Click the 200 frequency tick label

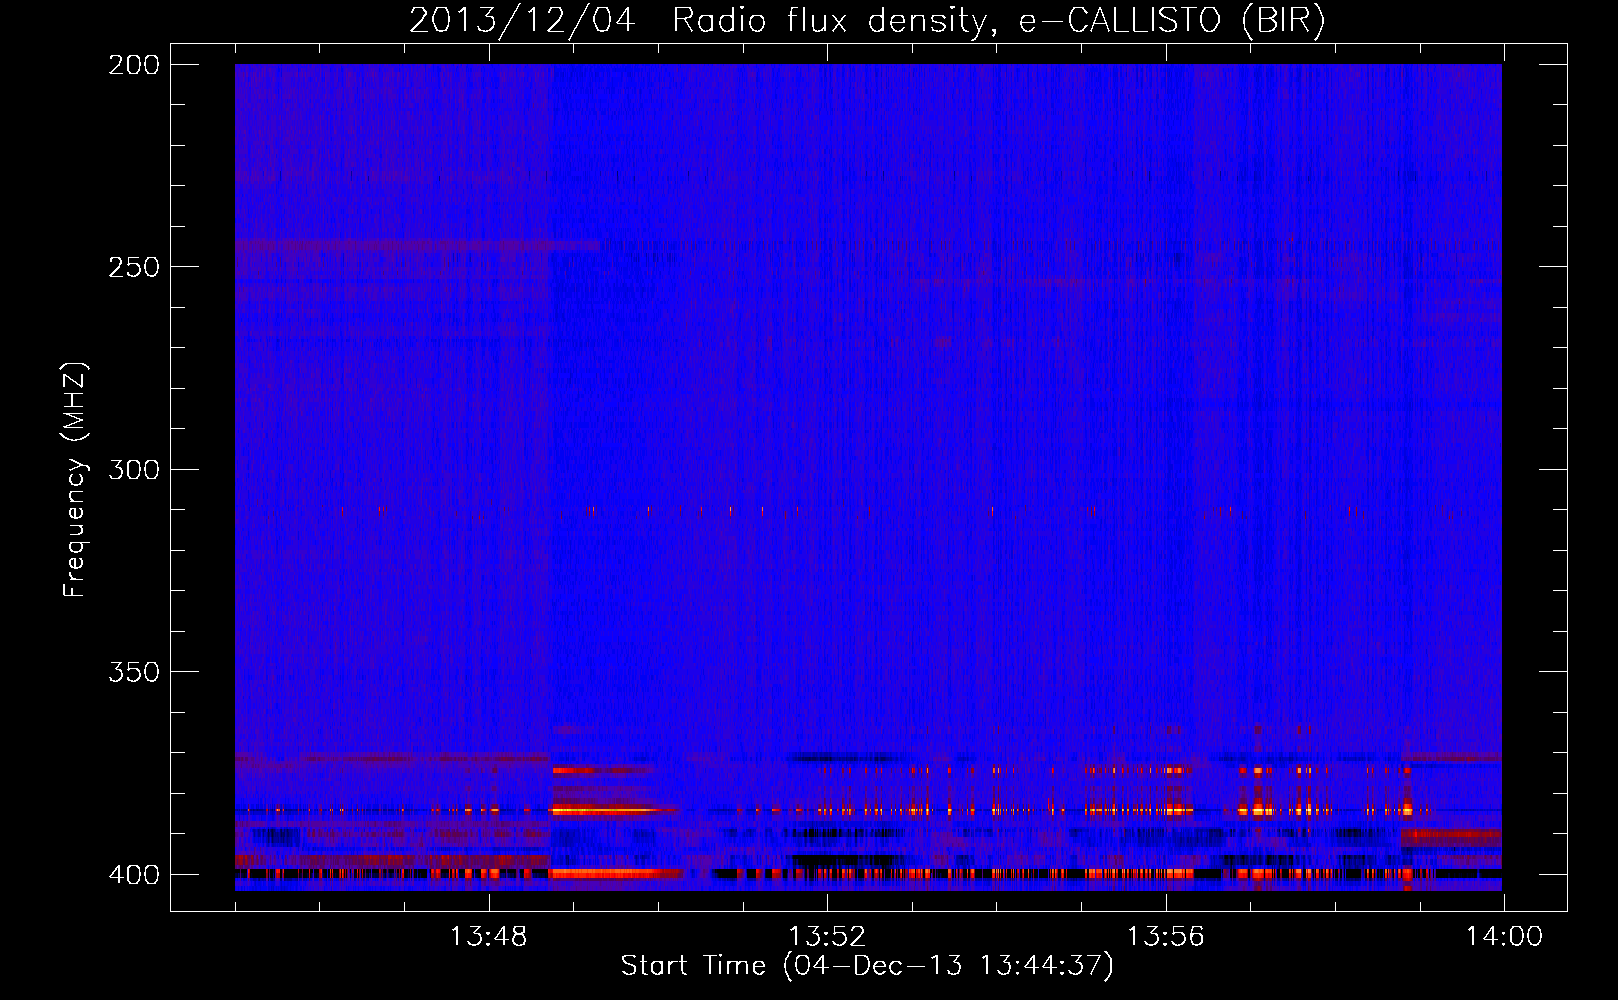point(134,65)
